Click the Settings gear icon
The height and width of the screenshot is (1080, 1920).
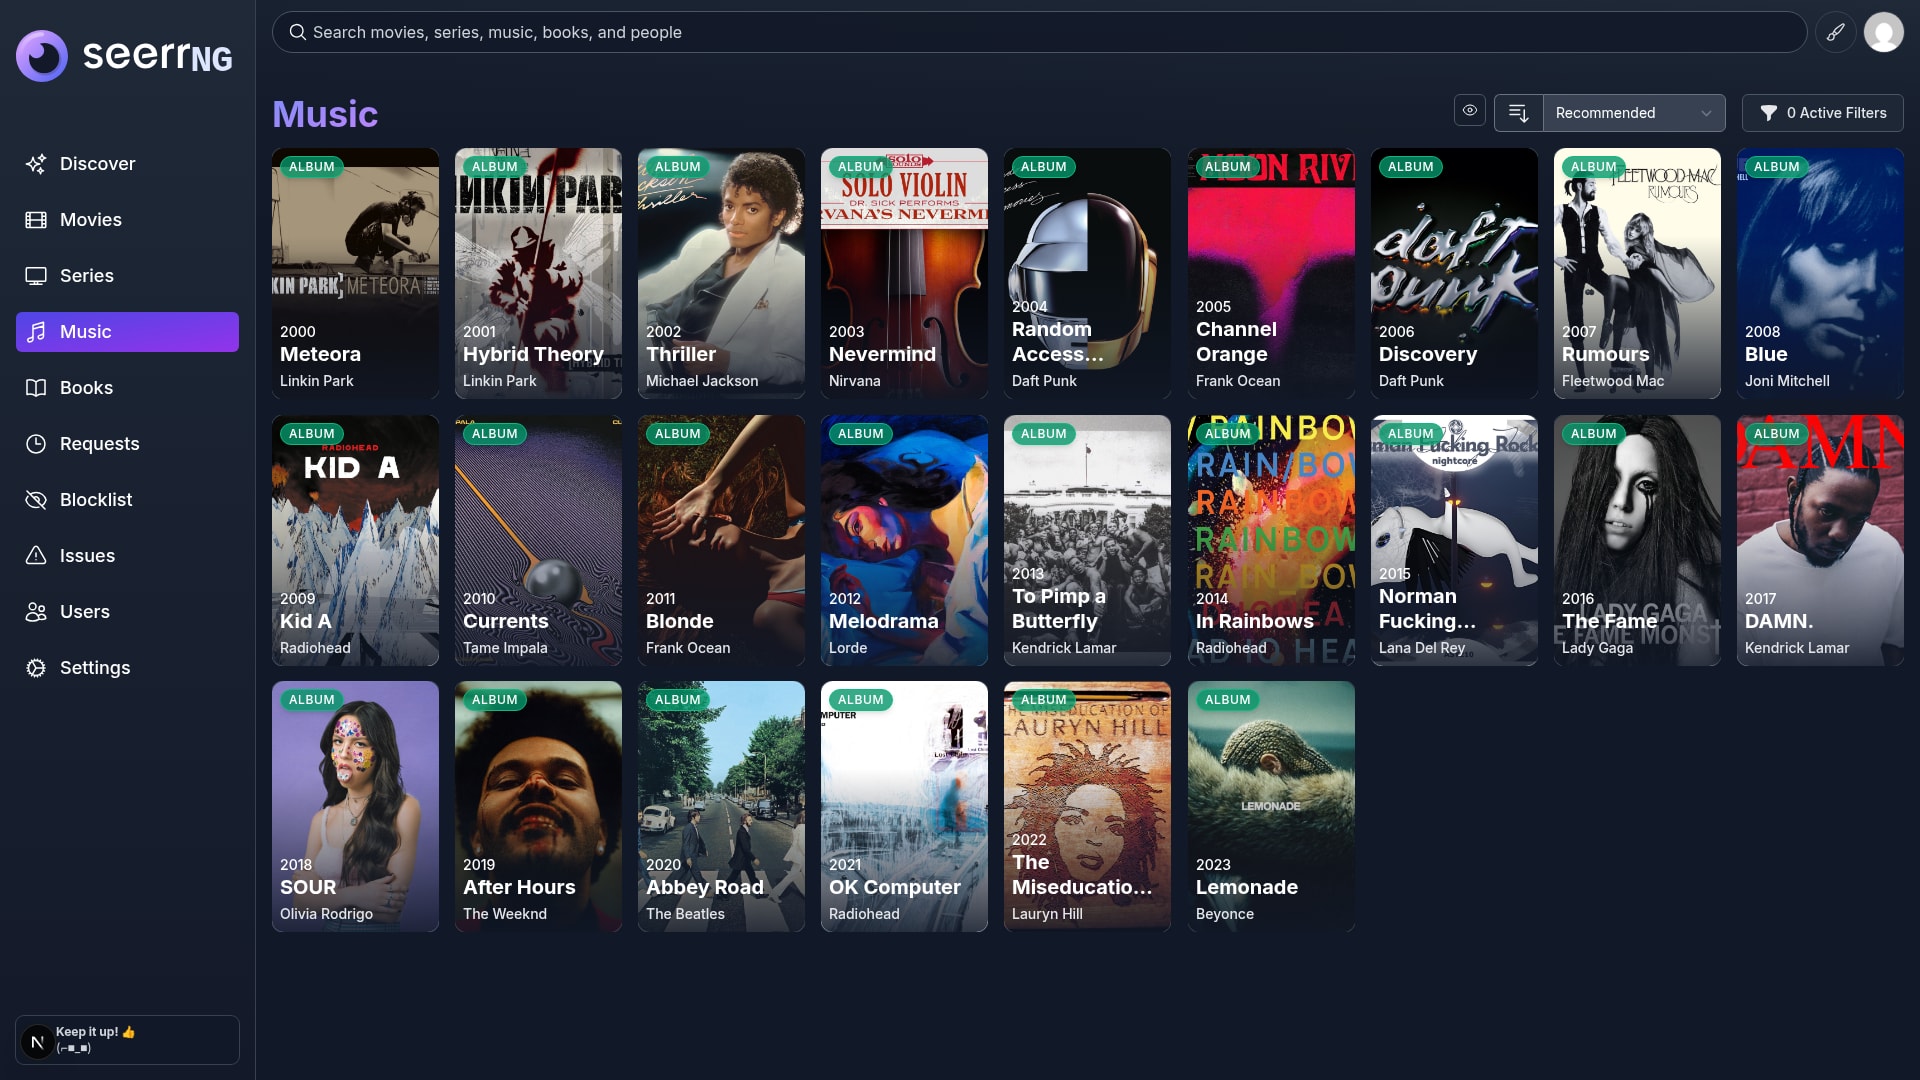(36, 668)
